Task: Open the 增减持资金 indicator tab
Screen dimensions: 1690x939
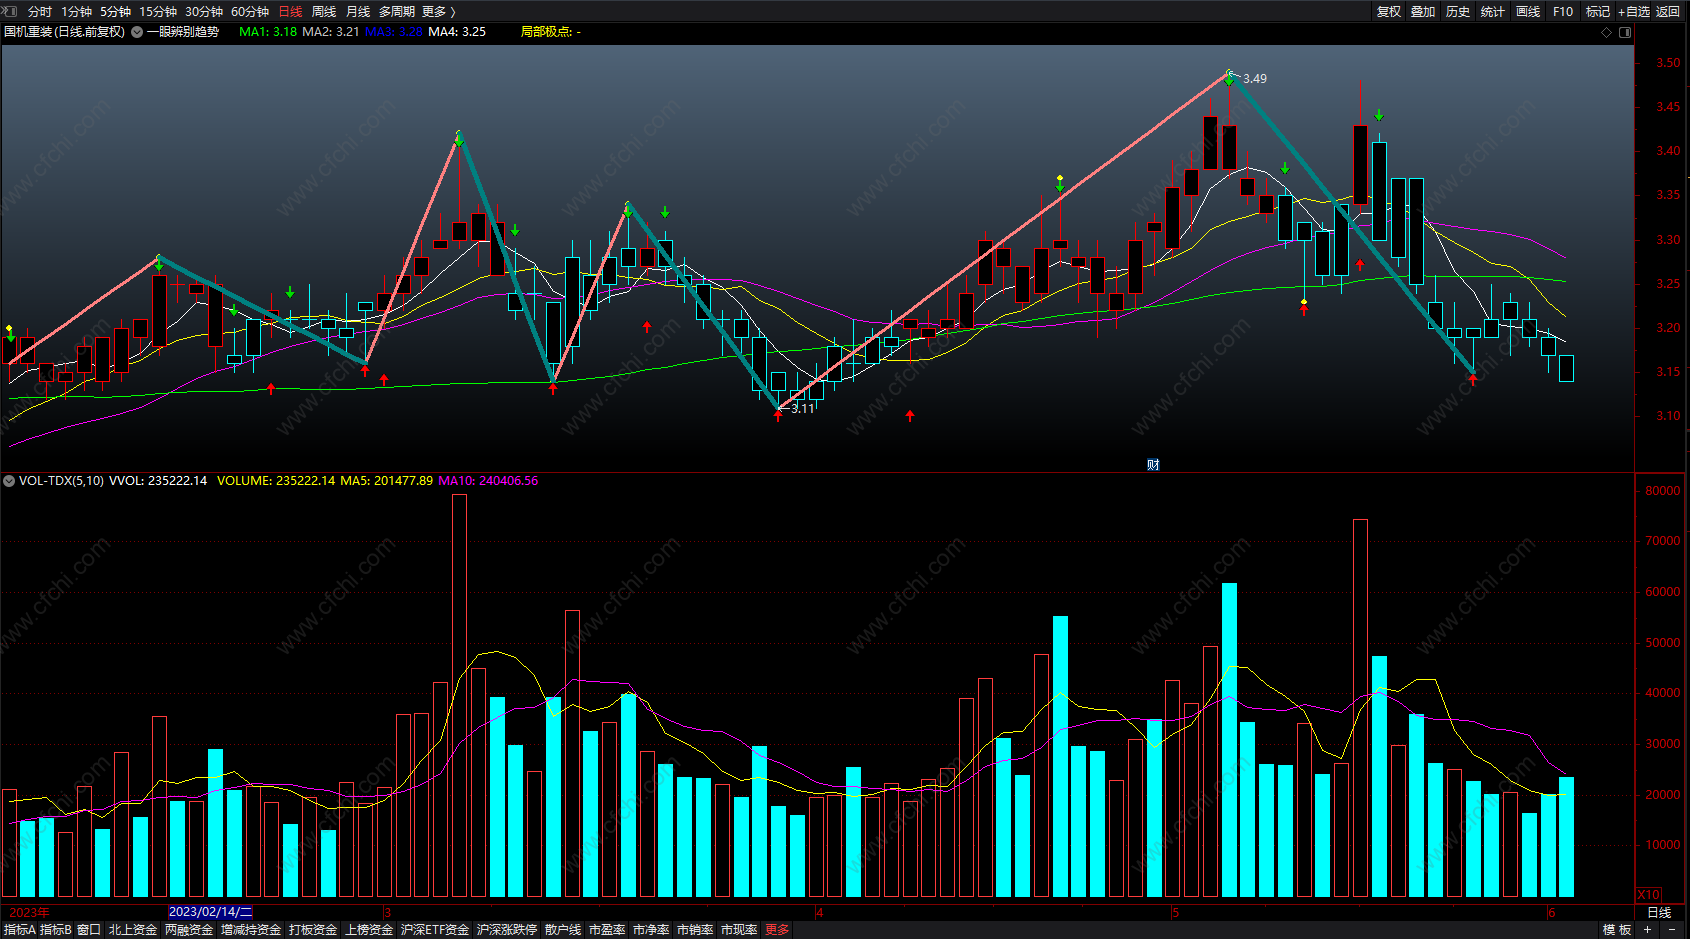Action: pyautogui.click(x=251, y=930)
